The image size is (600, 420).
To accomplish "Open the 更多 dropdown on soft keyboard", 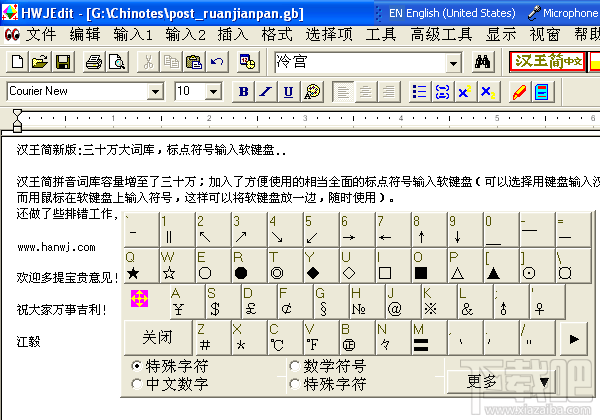I will [501, 381].
